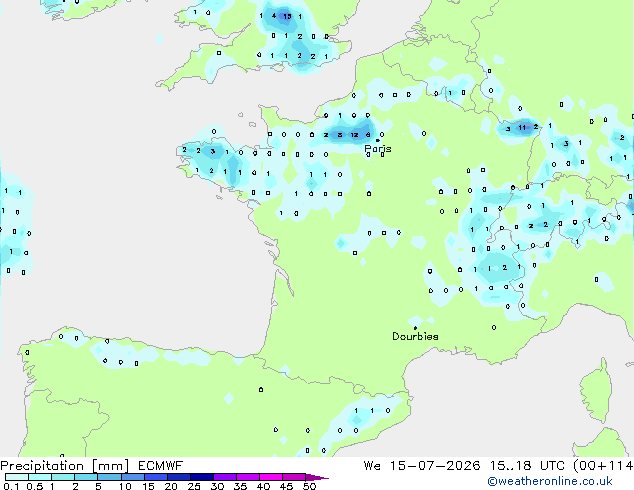
Task: Click the '12' precipitation value west of Paris
Action: [354, 135]
